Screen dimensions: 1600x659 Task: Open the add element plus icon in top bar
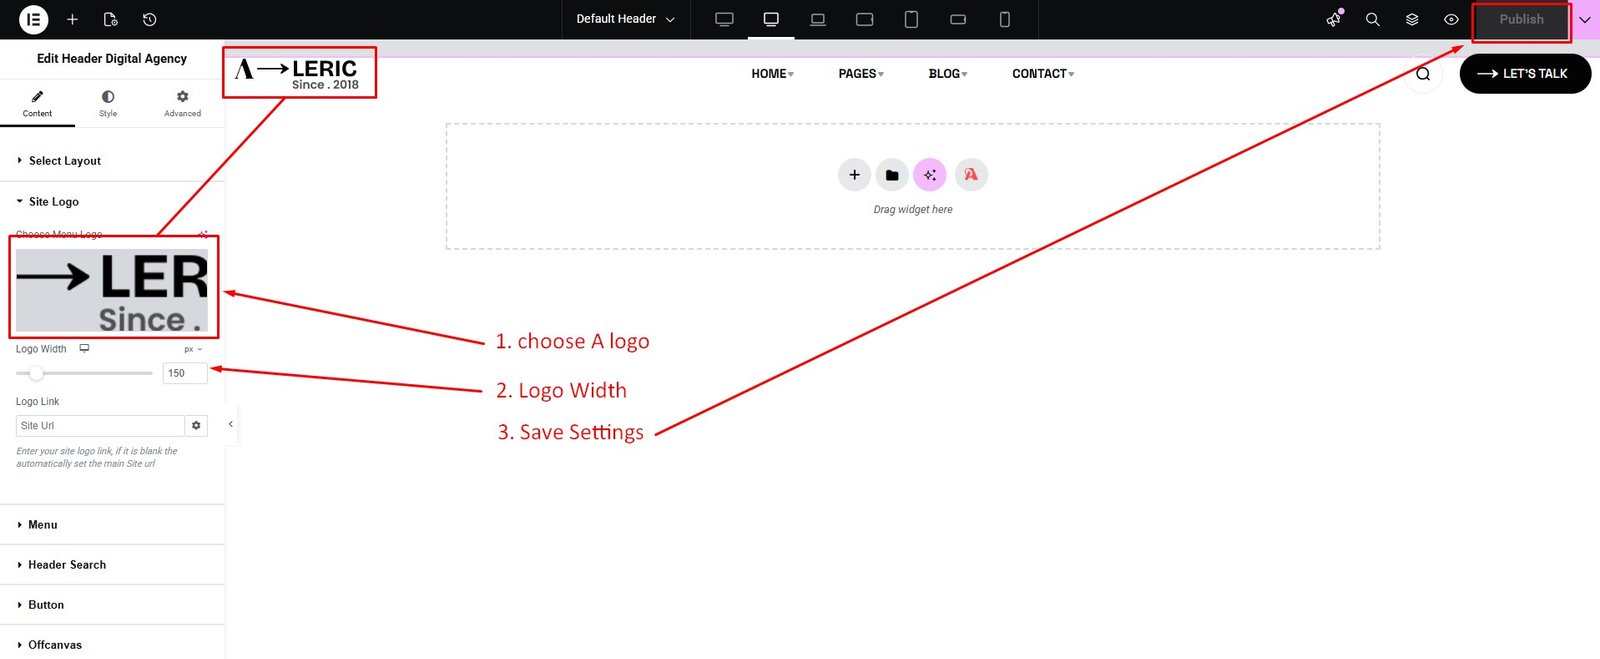72,19
